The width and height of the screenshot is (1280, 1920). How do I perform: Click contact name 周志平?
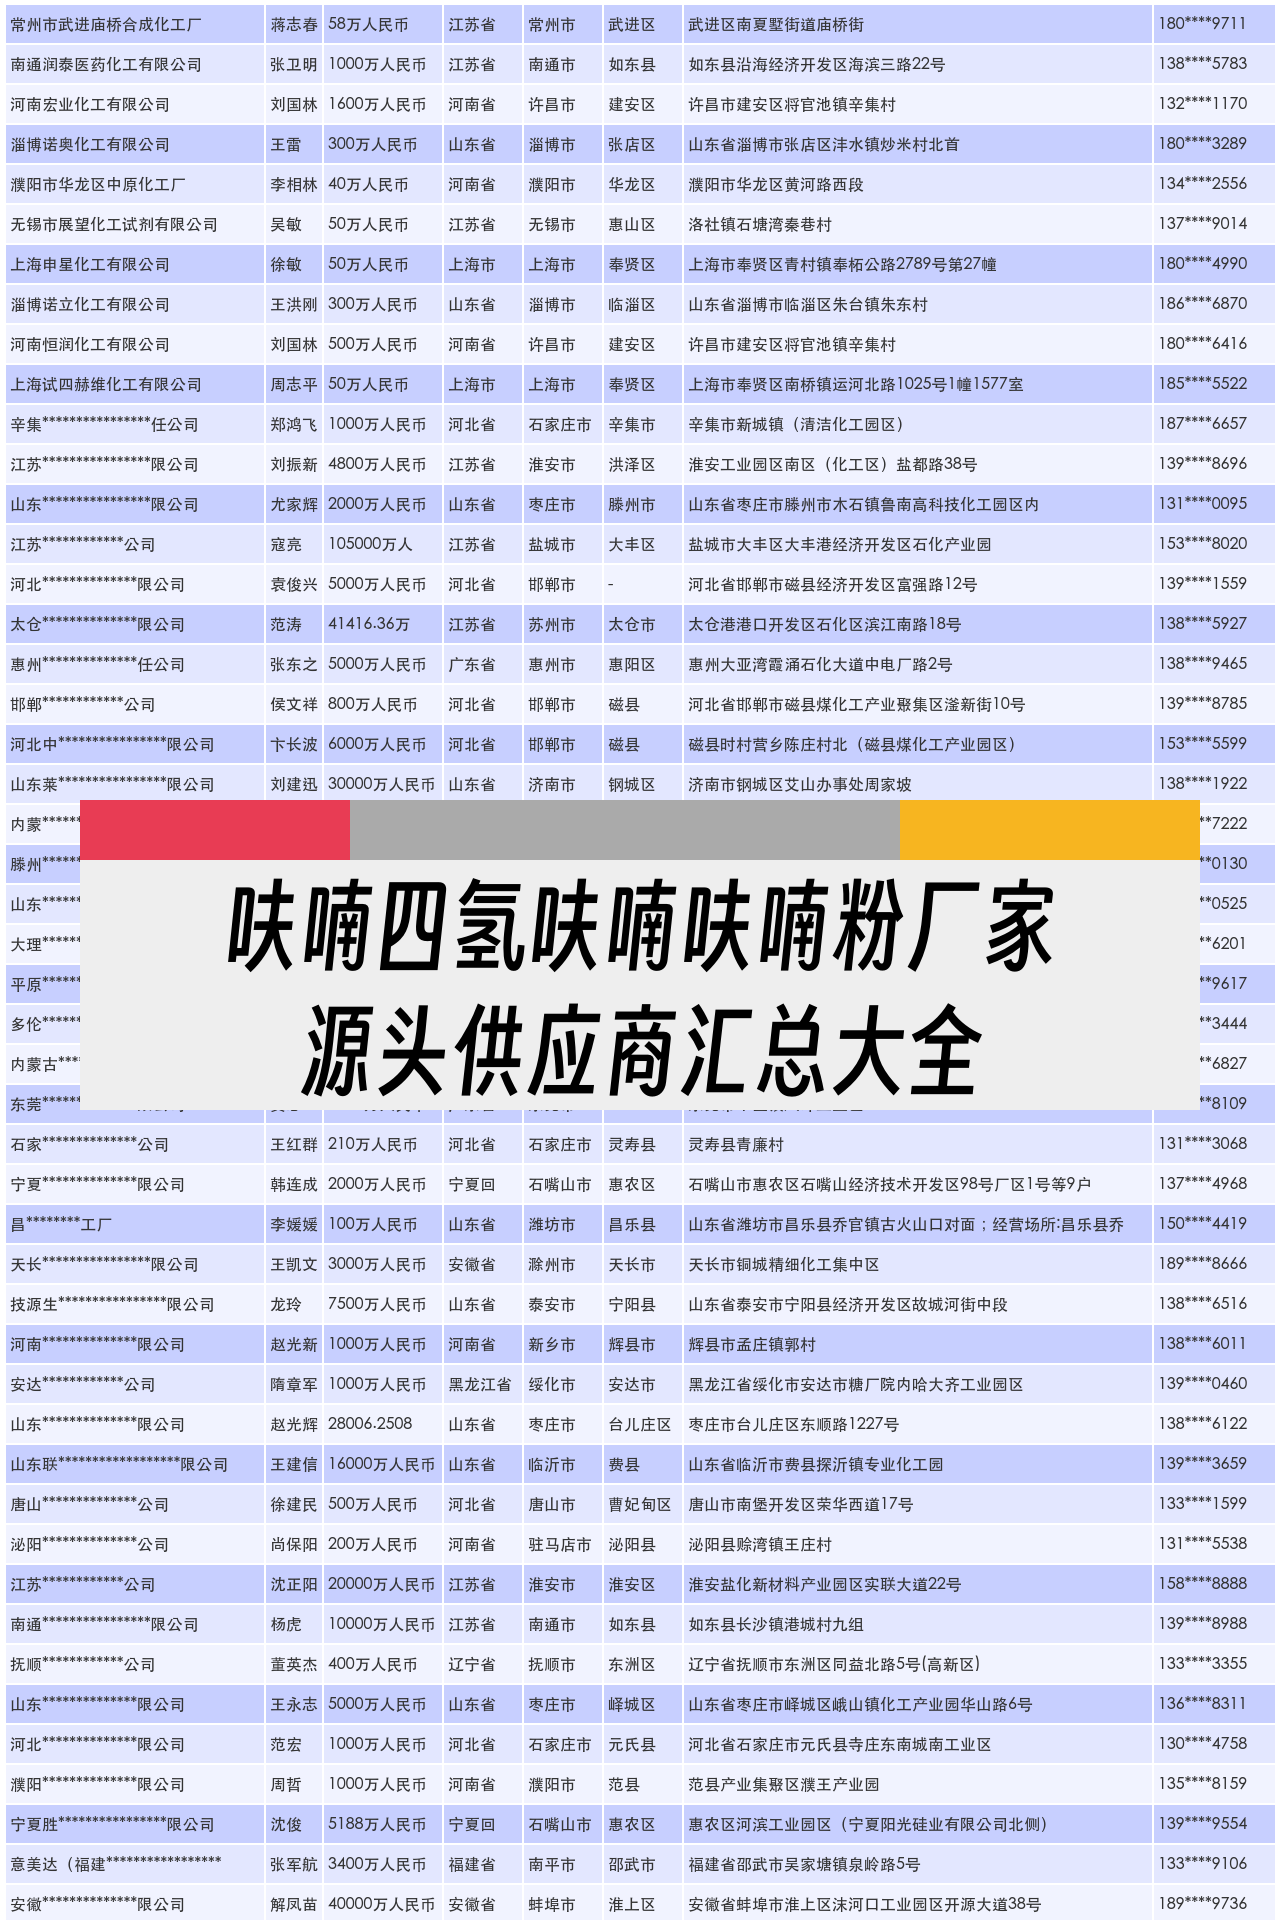point(294,384)
